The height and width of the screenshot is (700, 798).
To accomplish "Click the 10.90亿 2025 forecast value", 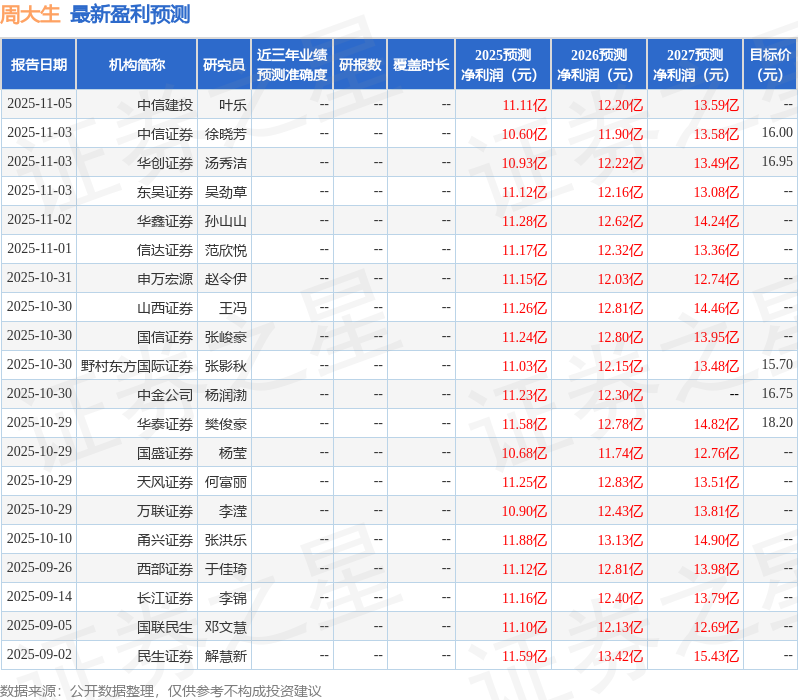I will [x=525, y=511].
